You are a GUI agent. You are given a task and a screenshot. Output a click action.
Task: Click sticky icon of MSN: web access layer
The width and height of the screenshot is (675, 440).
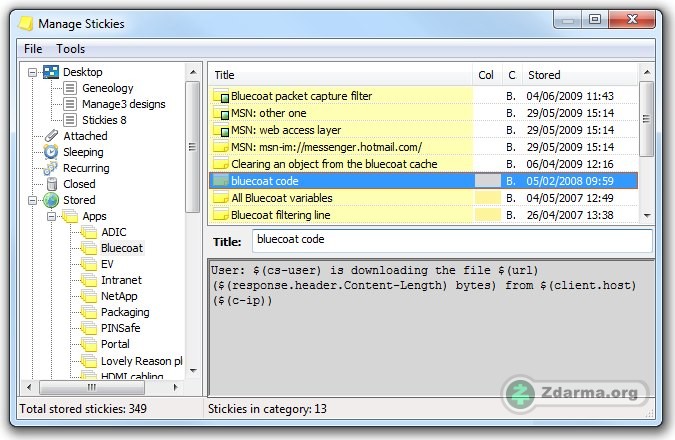(x=221, y=130)
